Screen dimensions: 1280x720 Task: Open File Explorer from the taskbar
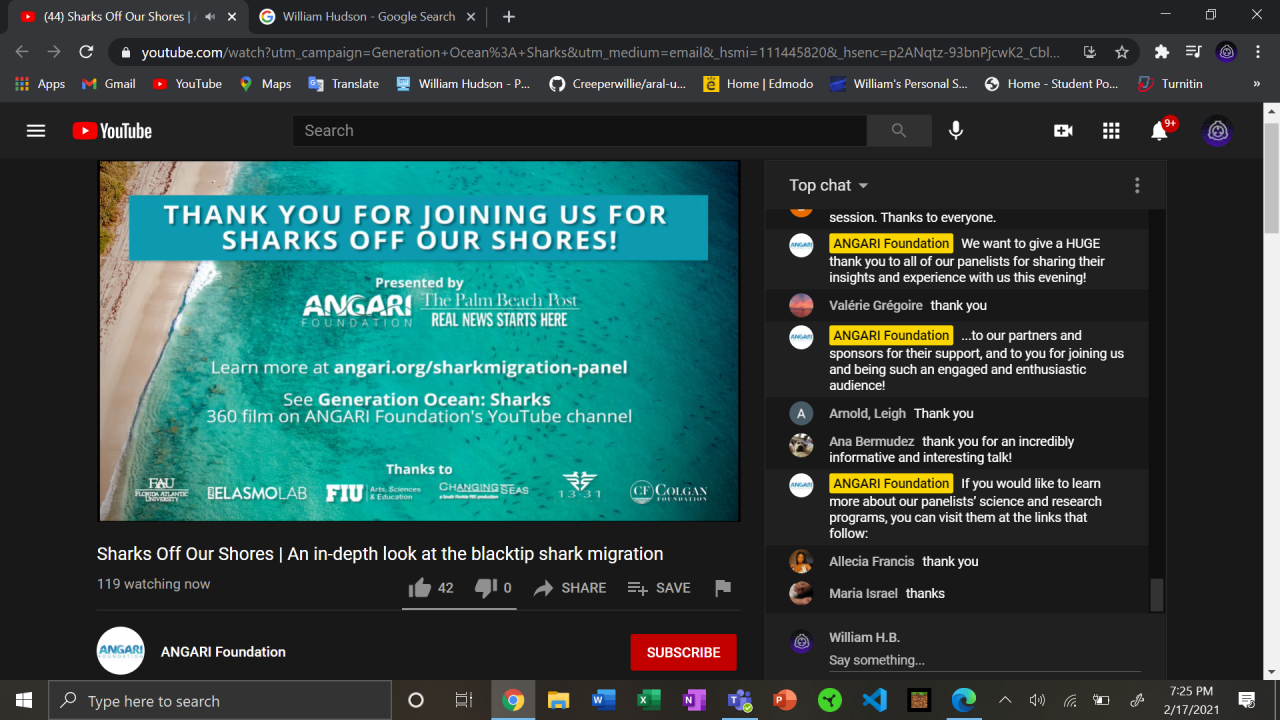(x=558, y=700)
